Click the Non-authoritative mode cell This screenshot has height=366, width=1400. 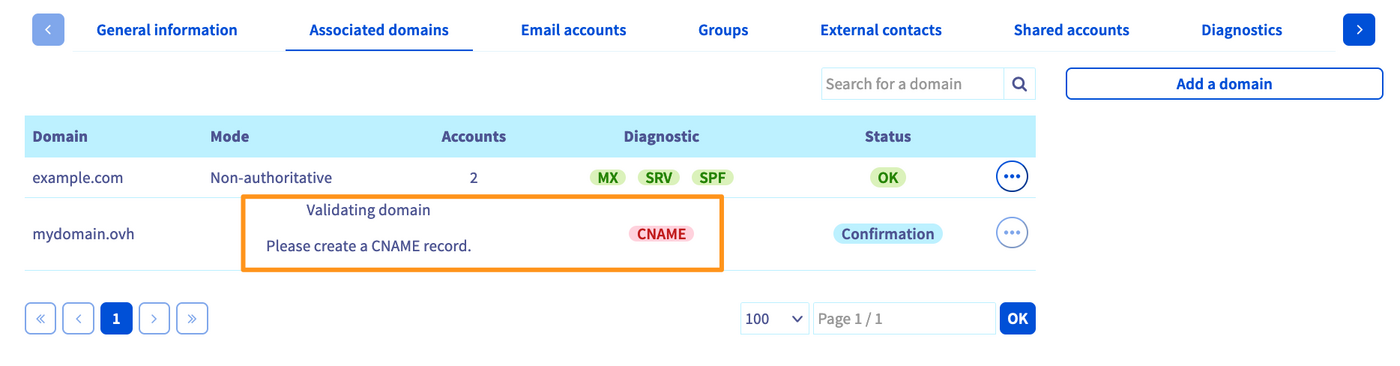271,178
